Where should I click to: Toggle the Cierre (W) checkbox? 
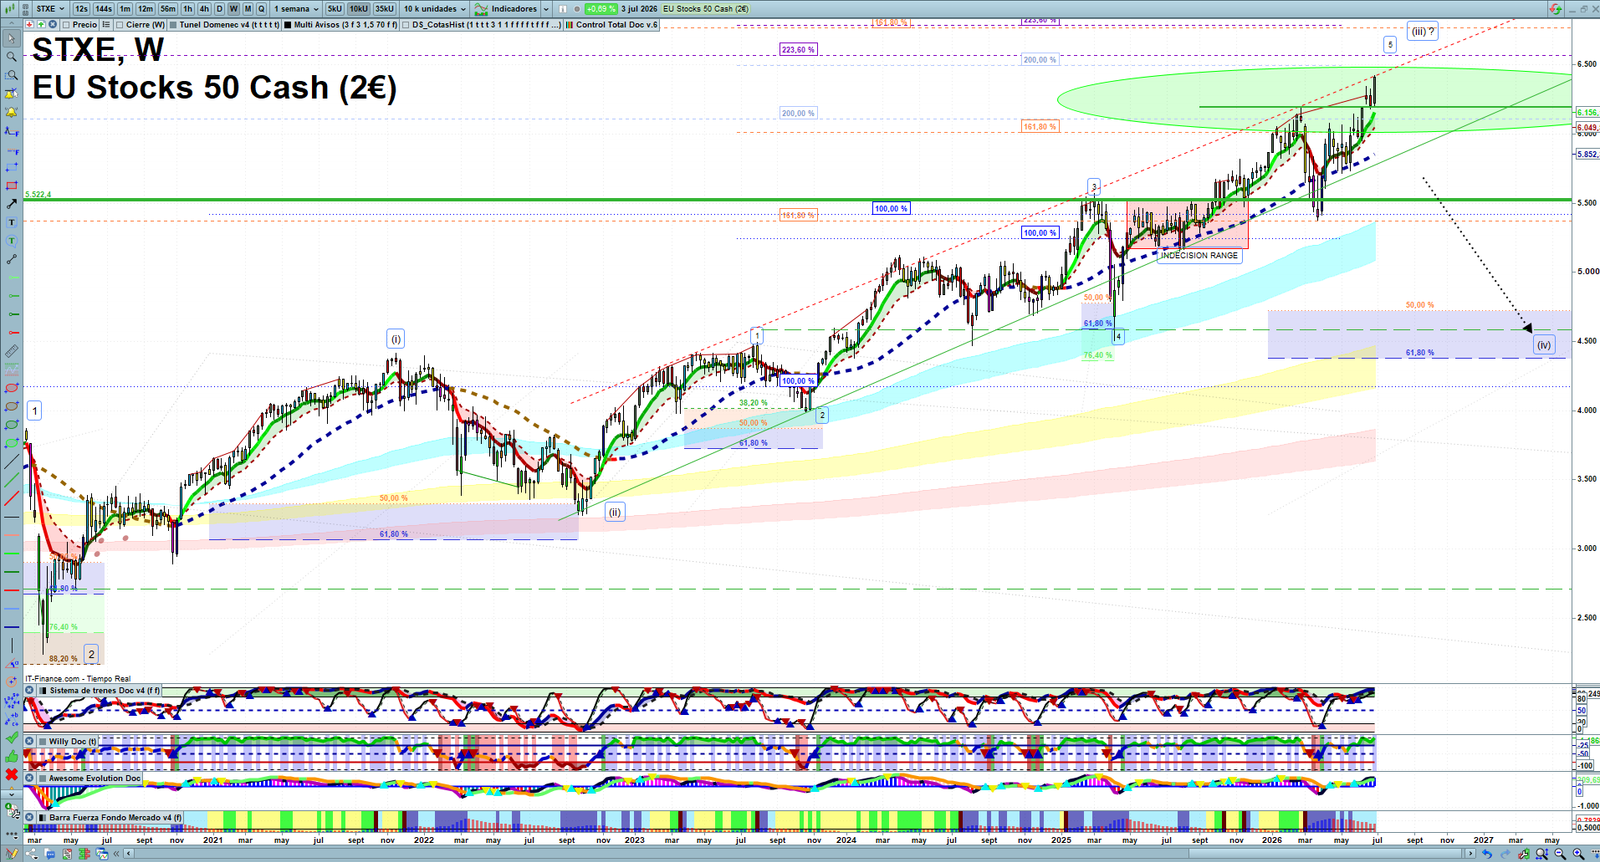coord(120,24)
